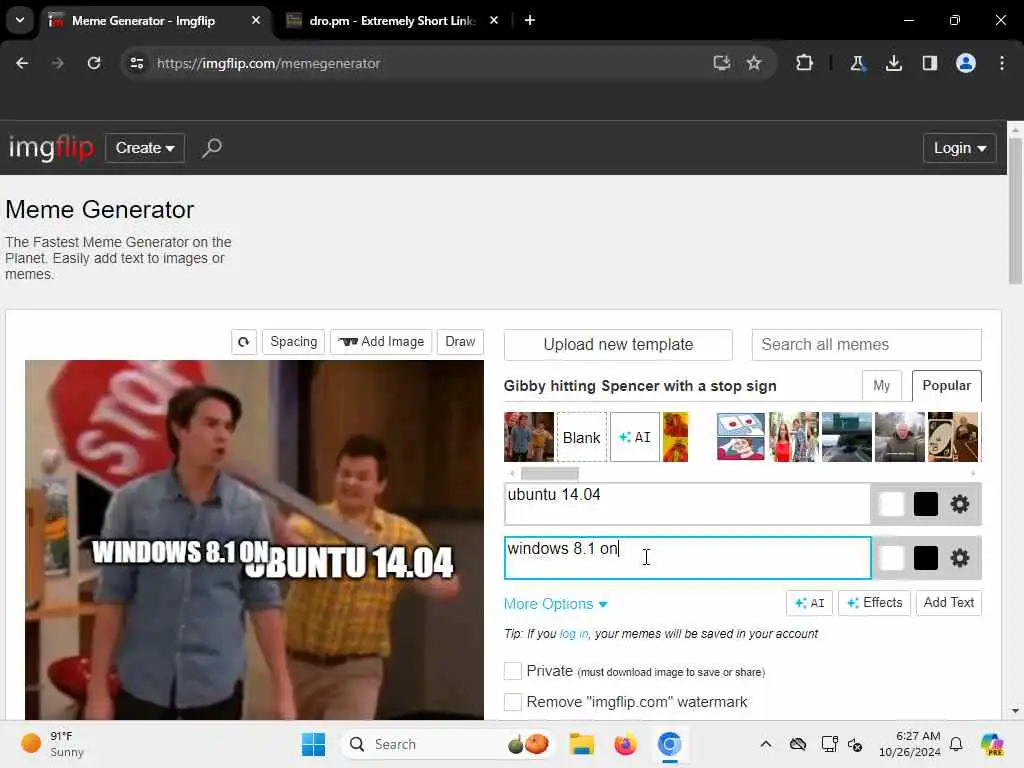
Task: Toggle browser side panel icon
Action: pyautogui.click(x=929, y=63)
